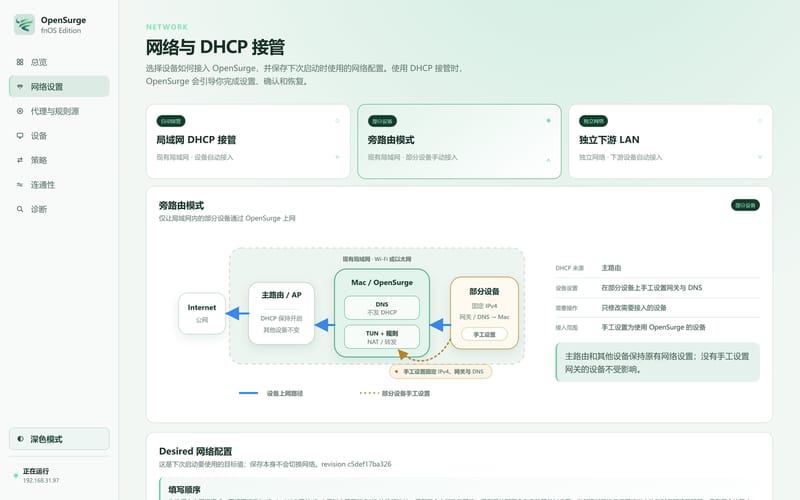The image size is (800, 500).
Task: Click 填写顺序 heading
Action: pos(184,489)
